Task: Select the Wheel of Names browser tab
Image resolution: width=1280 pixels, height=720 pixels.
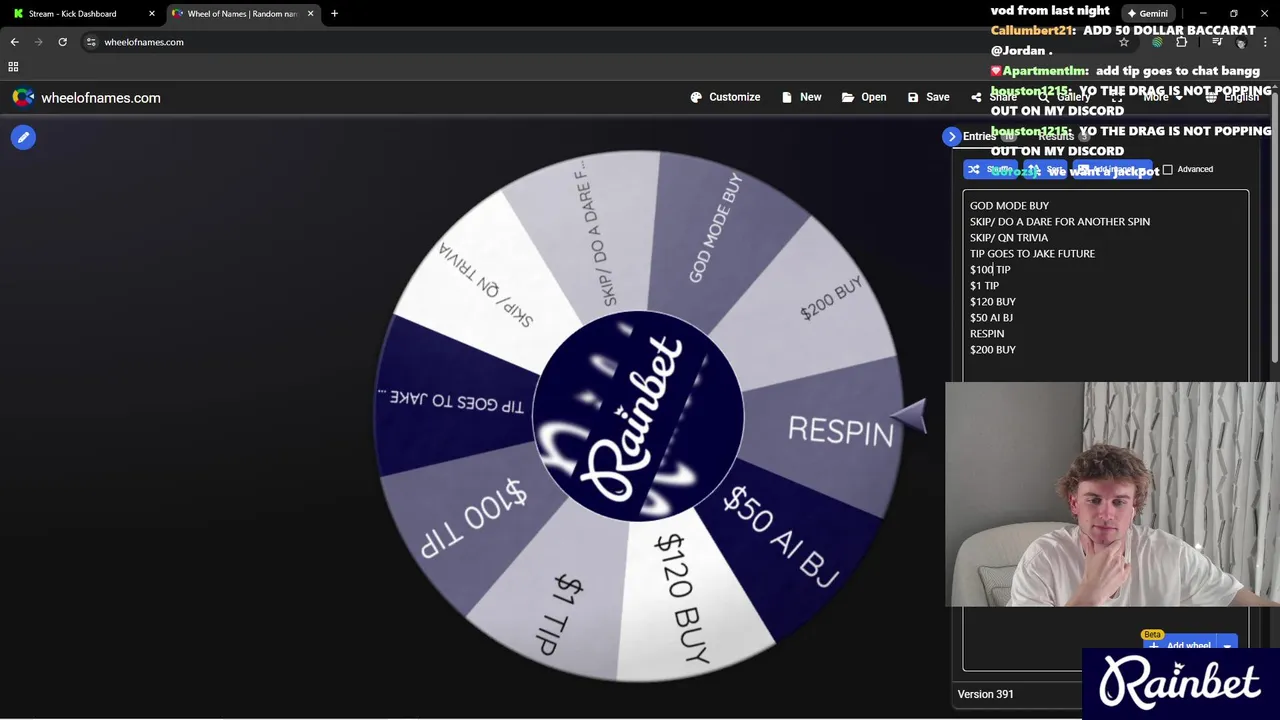Action: point(242,13)
